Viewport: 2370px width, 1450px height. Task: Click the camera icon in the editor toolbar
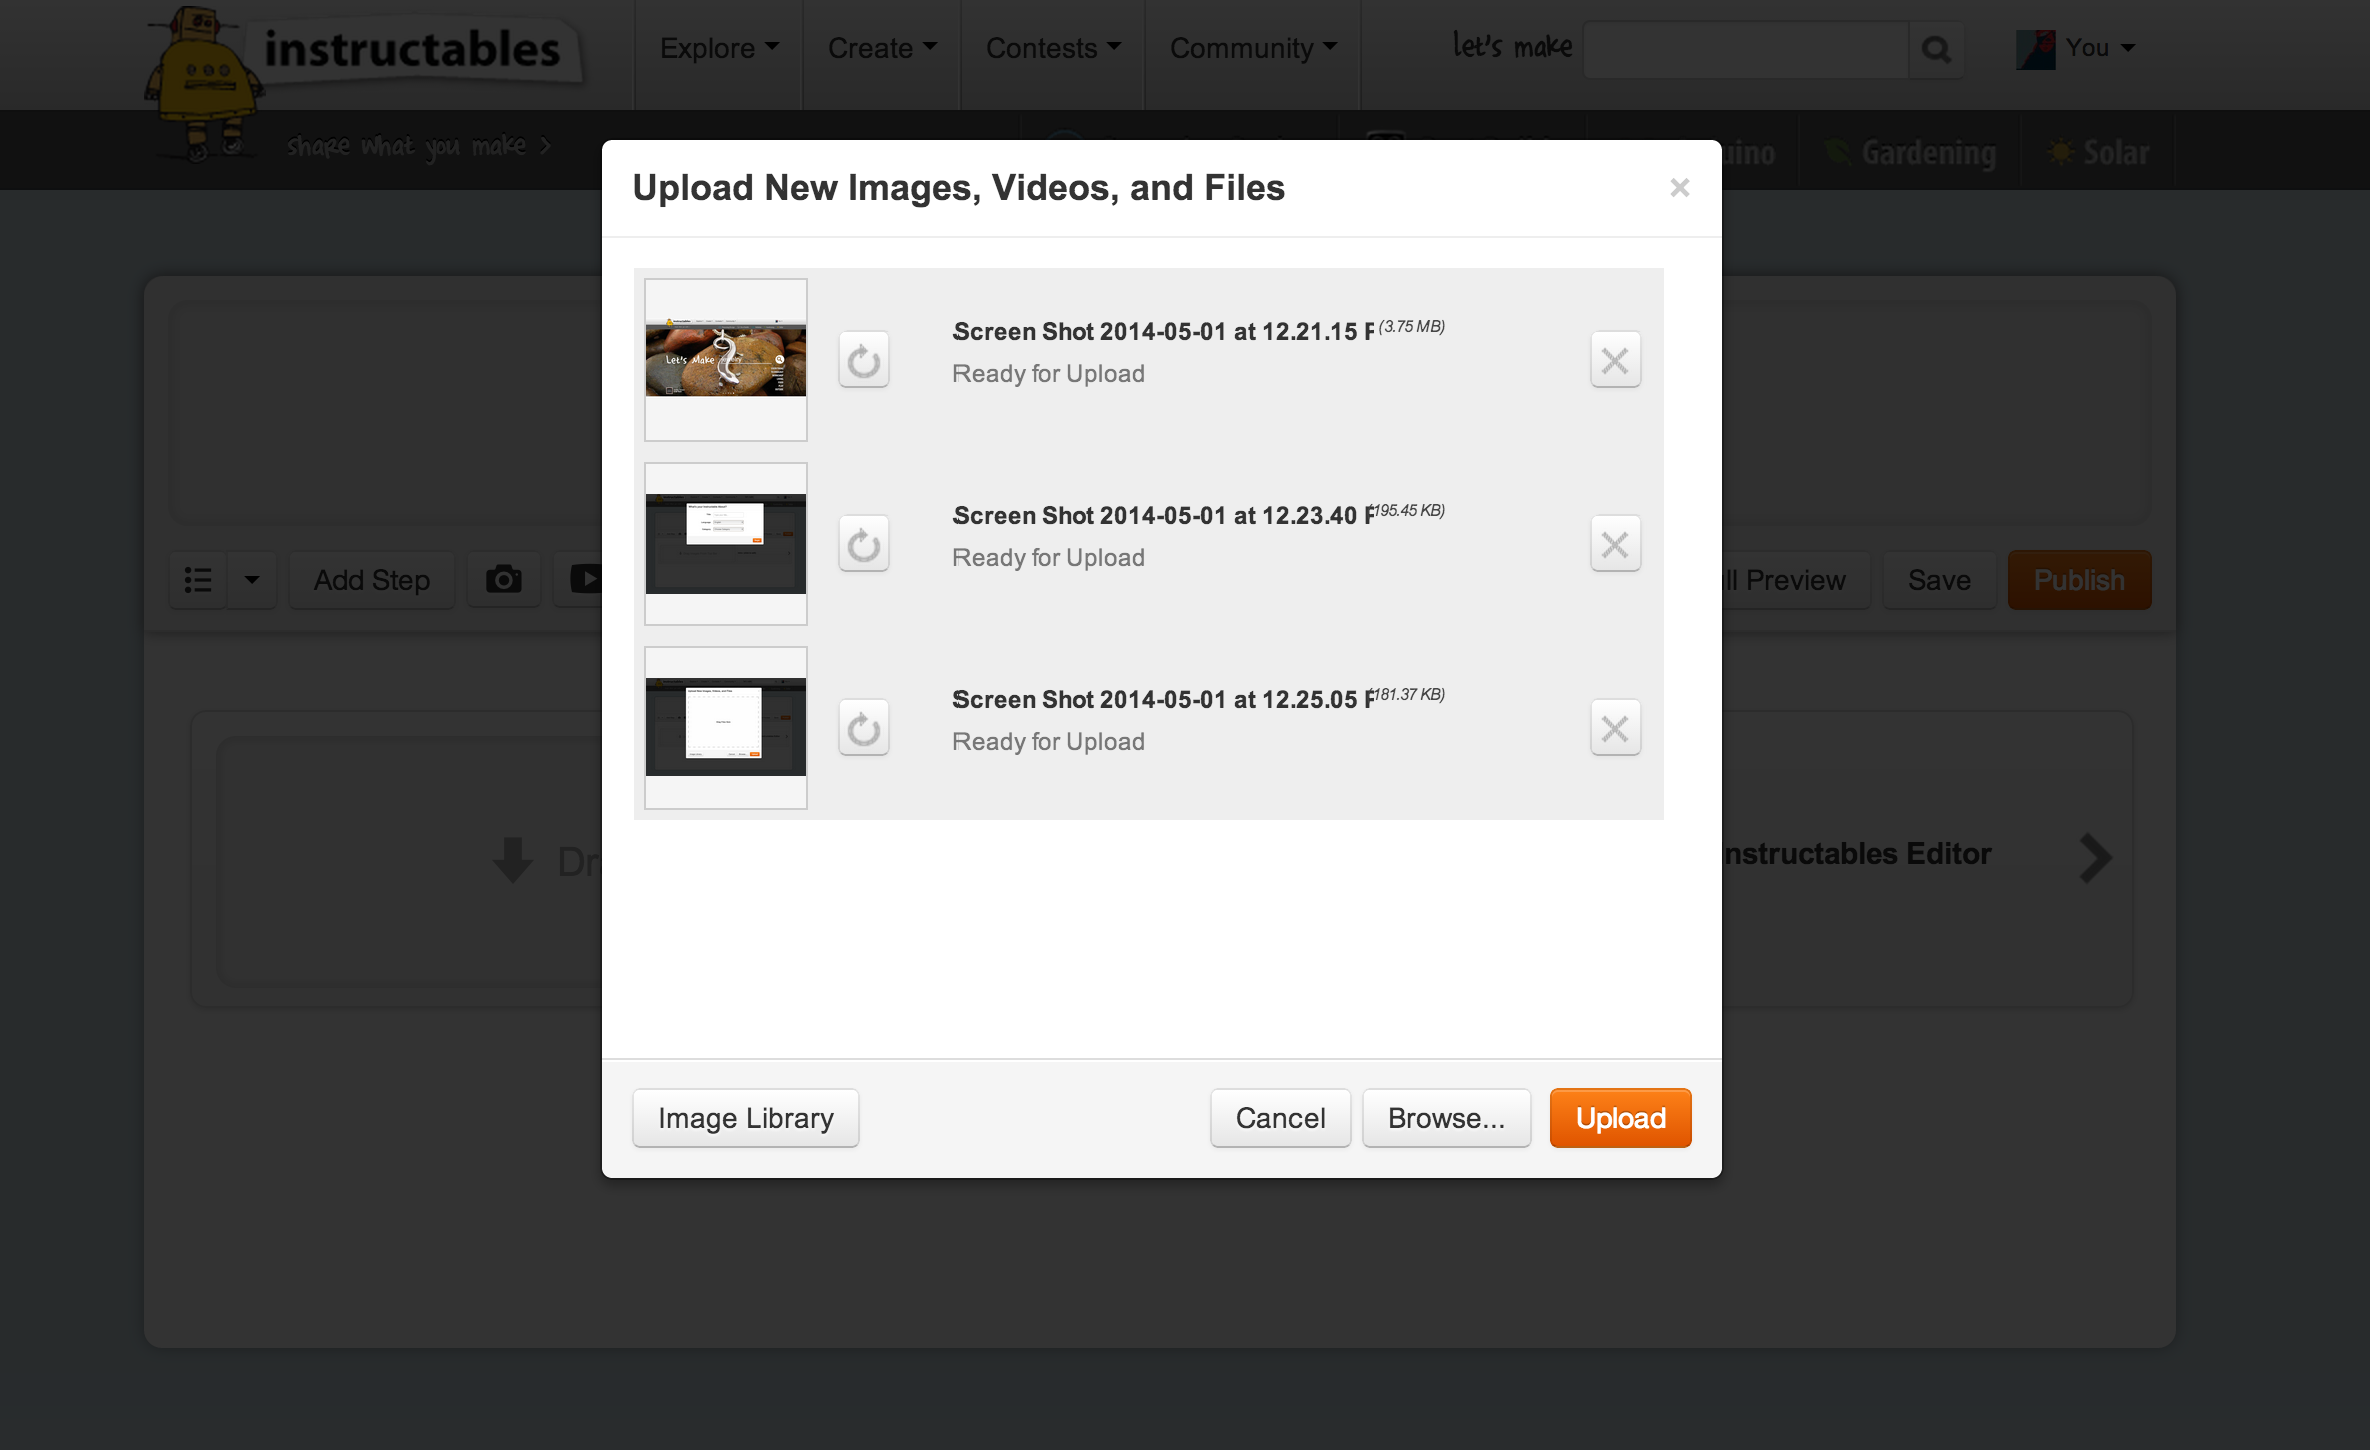click(503, 580)
